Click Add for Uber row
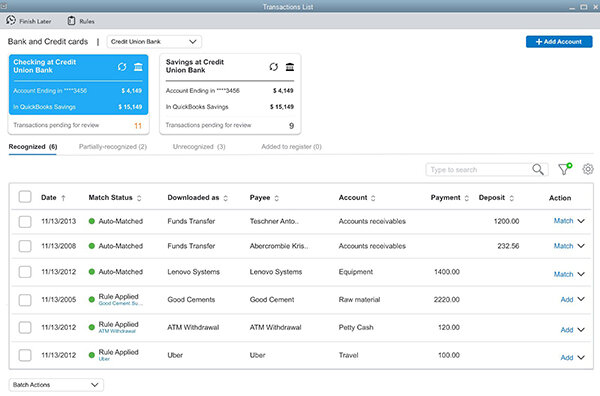This screenshot has width=600, height=396. tap(567, 357)
